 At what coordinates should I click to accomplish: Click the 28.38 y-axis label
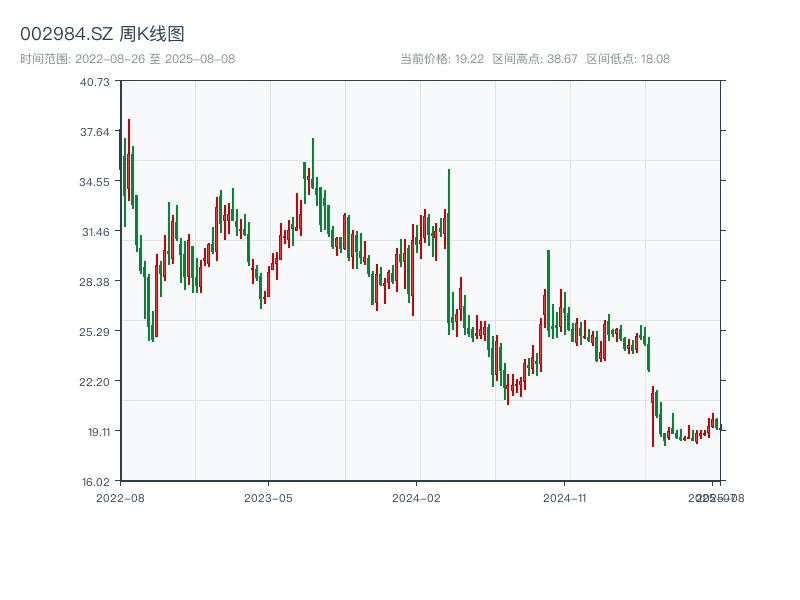point(95,282)
